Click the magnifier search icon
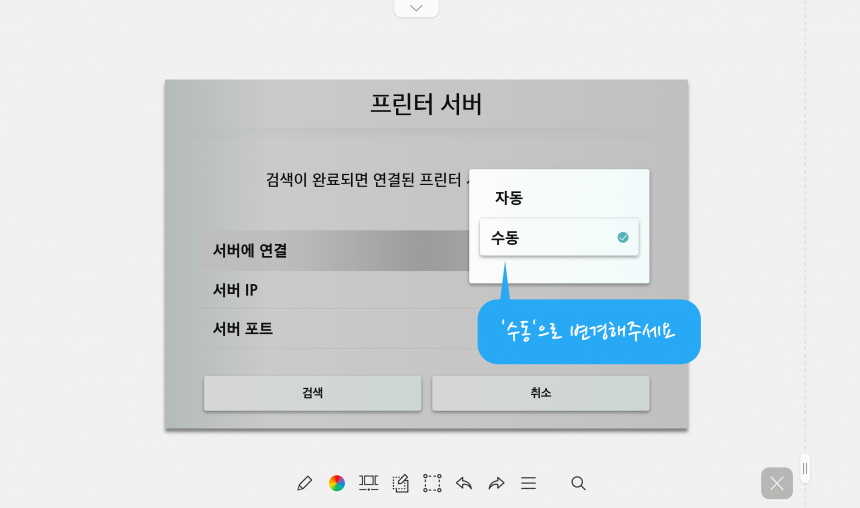This screenshot has width=860, height=508. tap(578, 483)
